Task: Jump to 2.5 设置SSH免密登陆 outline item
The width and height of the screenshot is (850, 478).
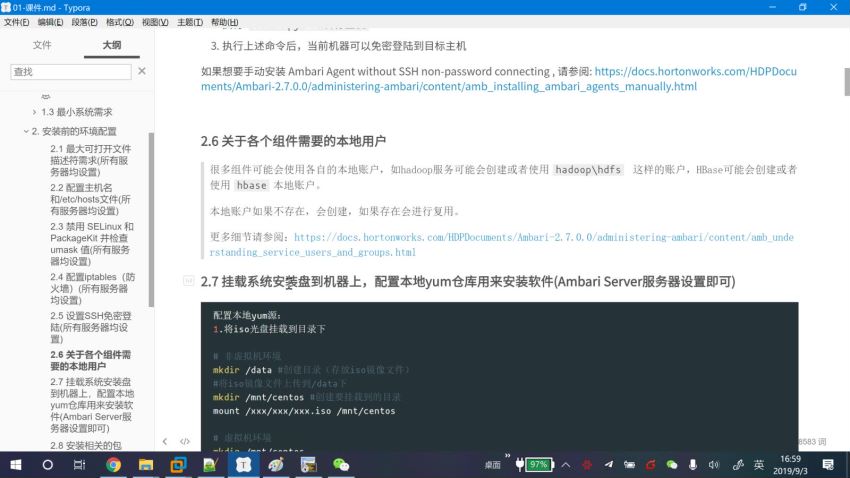Action: (x=91, y=327)
